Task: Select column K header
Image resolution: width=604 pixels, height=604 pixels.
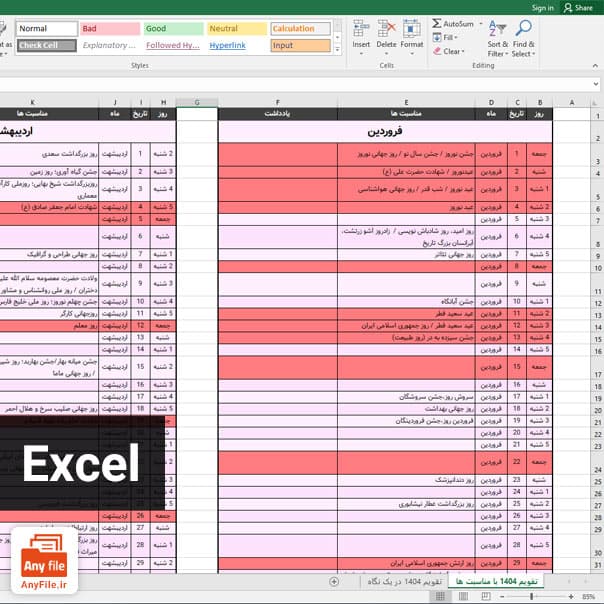Action: click(x=33, y=102)
